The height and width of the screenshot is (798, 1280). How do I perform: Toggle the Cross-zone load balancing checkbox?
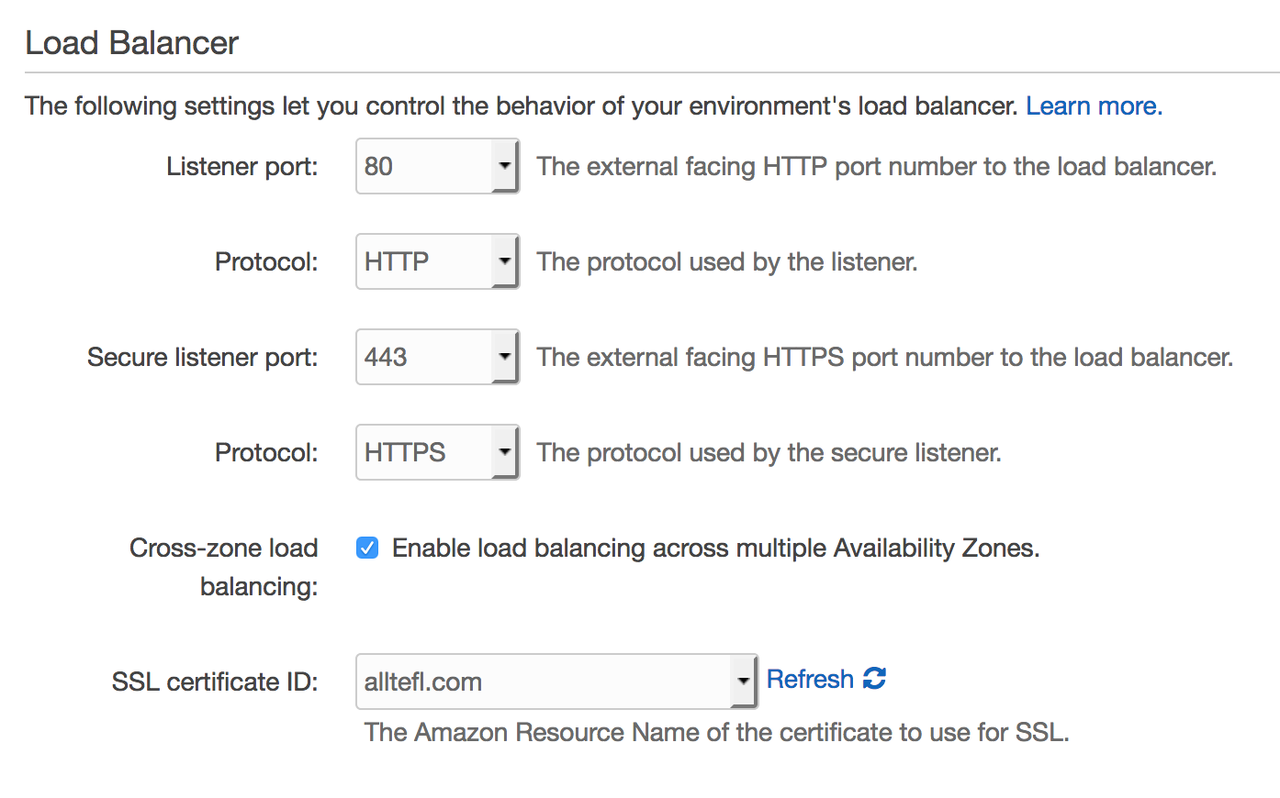tap(368, 548)
